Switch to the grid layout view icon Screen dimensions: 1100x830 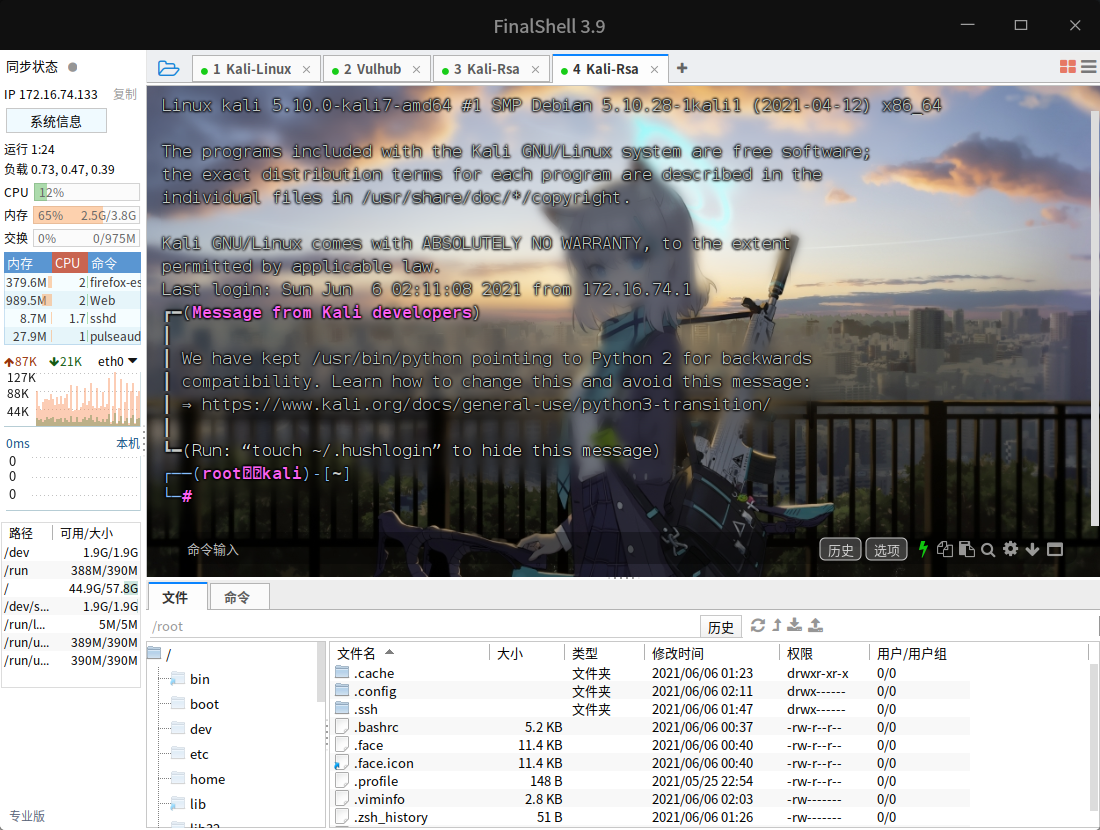click(x=1068, y=67)
